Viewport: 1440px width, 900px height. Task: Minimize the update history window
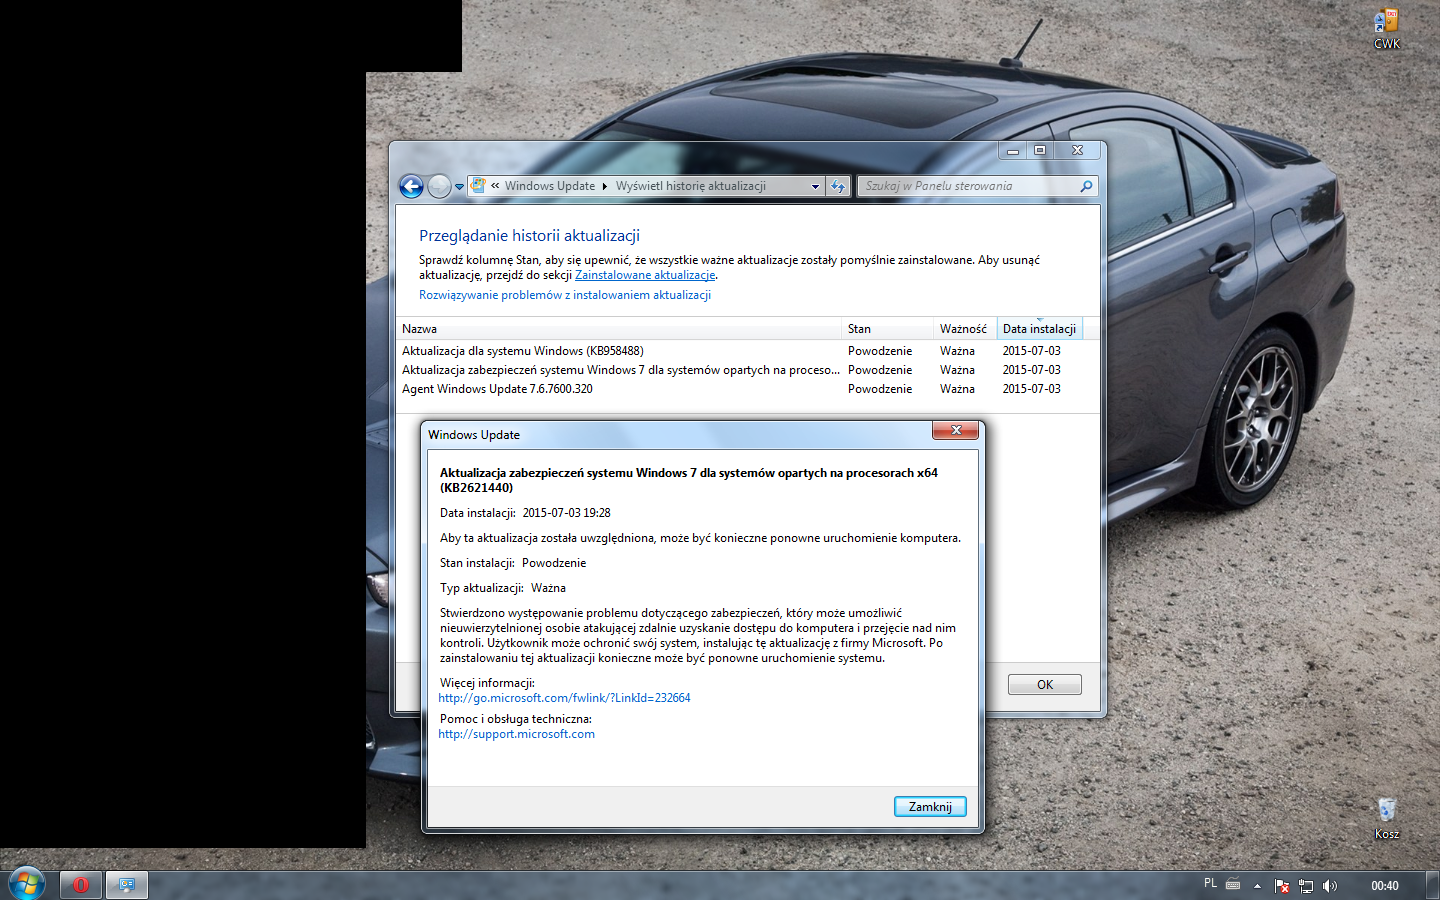pos(1013,150)
